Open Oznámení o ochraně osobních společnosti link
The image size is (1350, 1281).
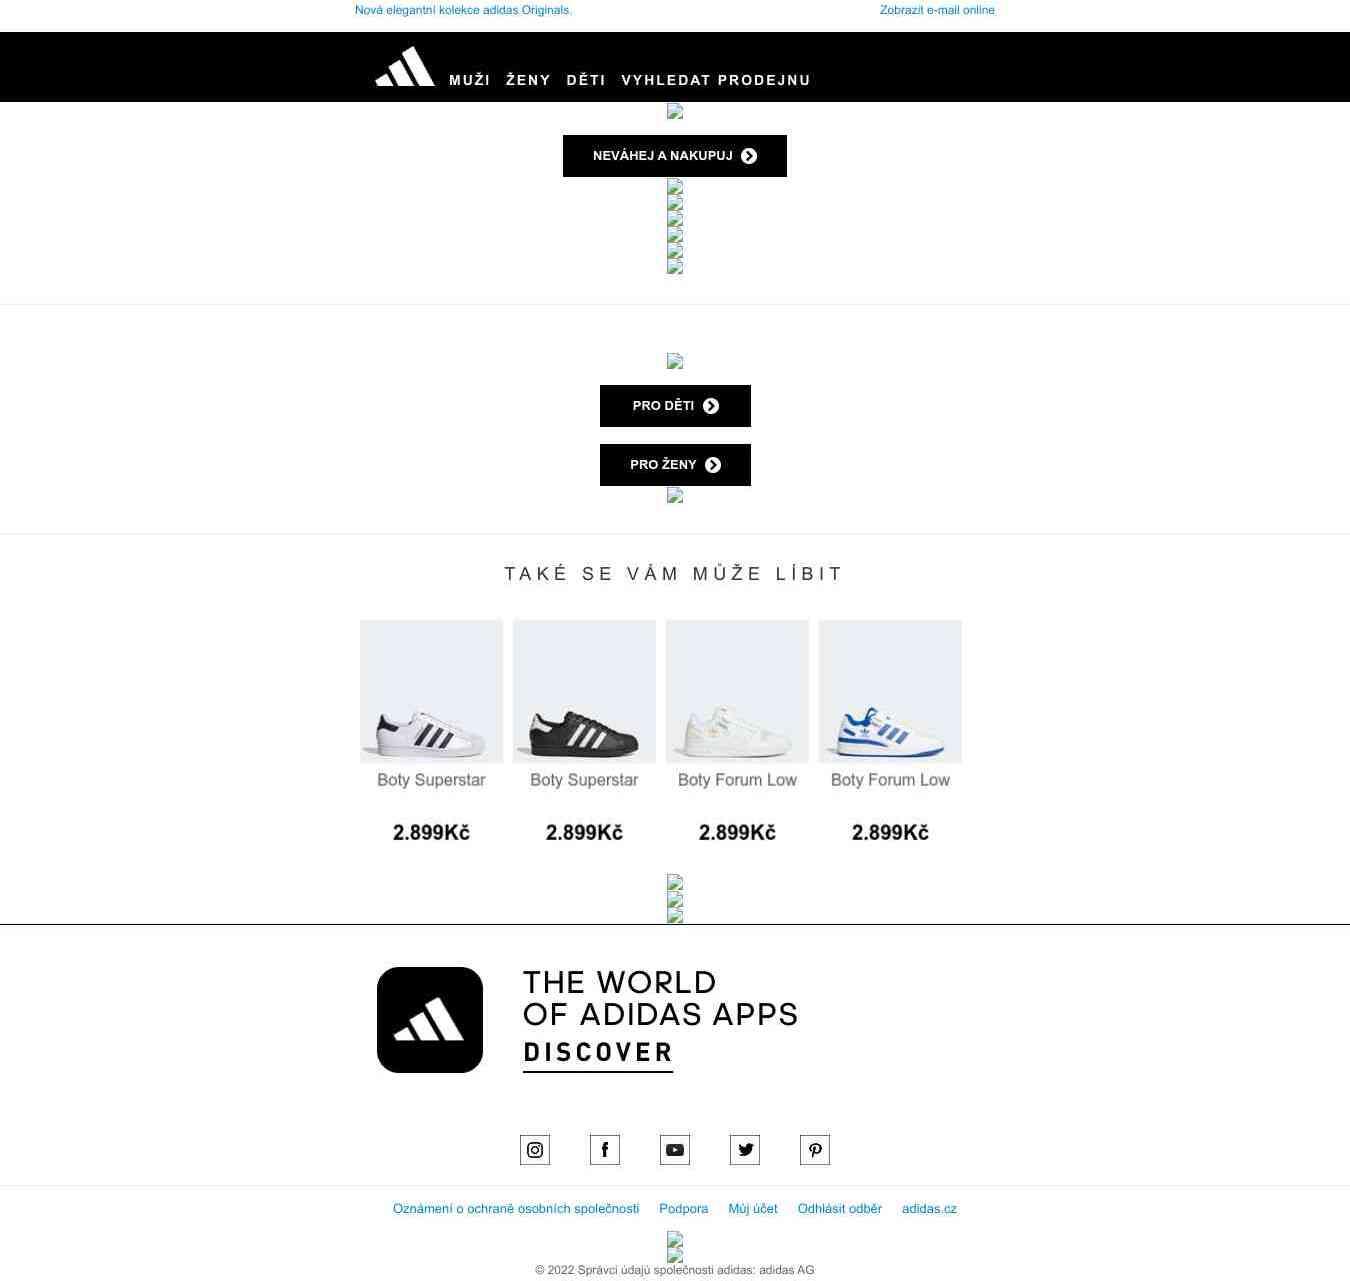click(x=516, y=1209)
